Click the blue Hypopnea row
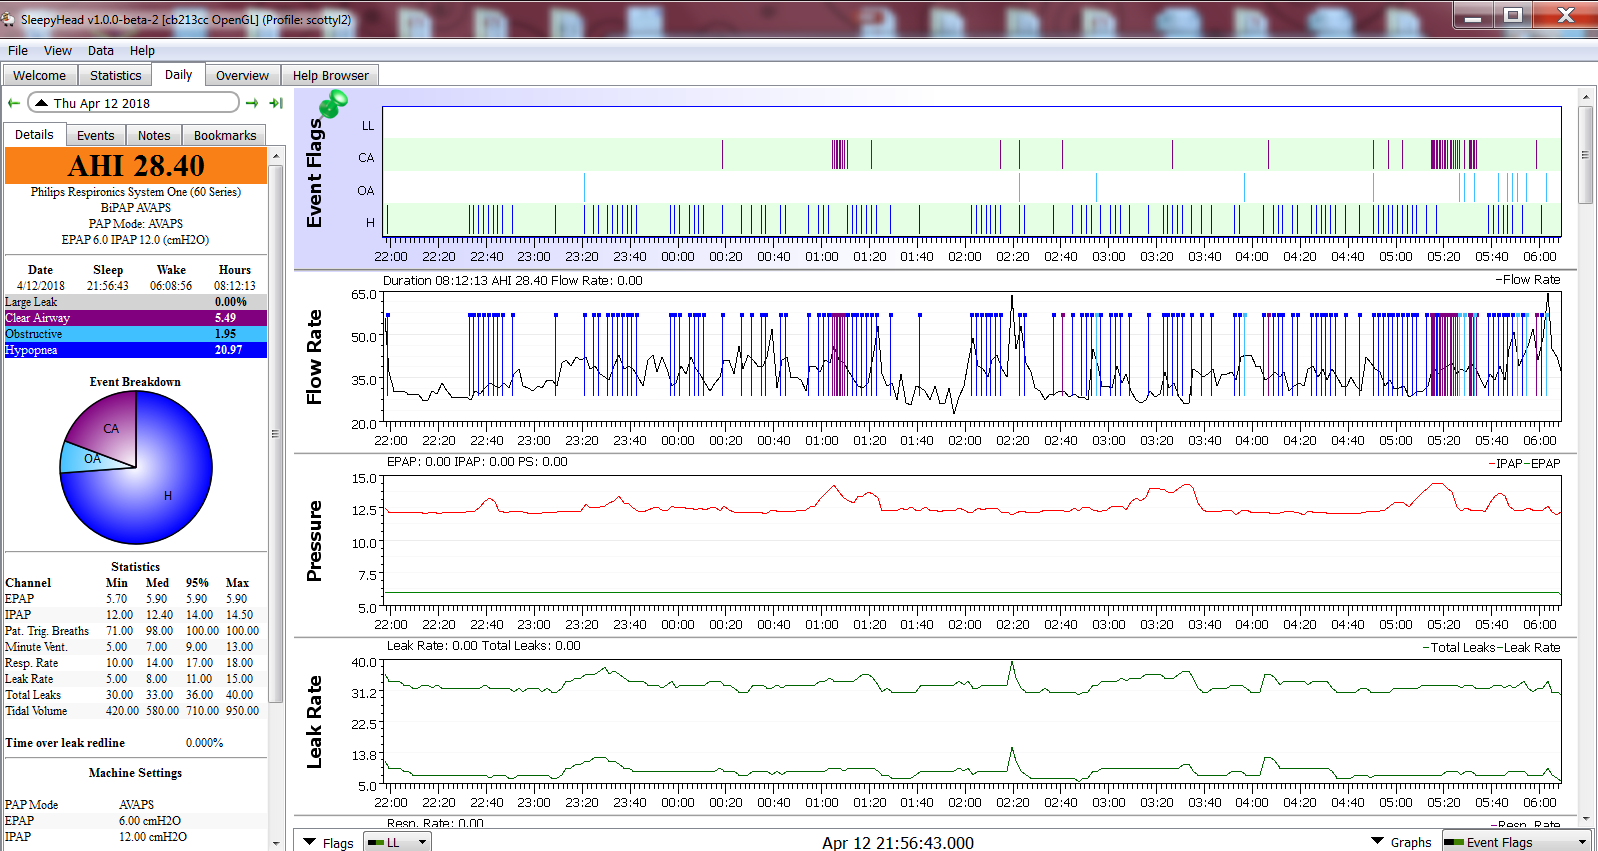The width and height of the screenshot is (1598, 851). click(136, 350)
